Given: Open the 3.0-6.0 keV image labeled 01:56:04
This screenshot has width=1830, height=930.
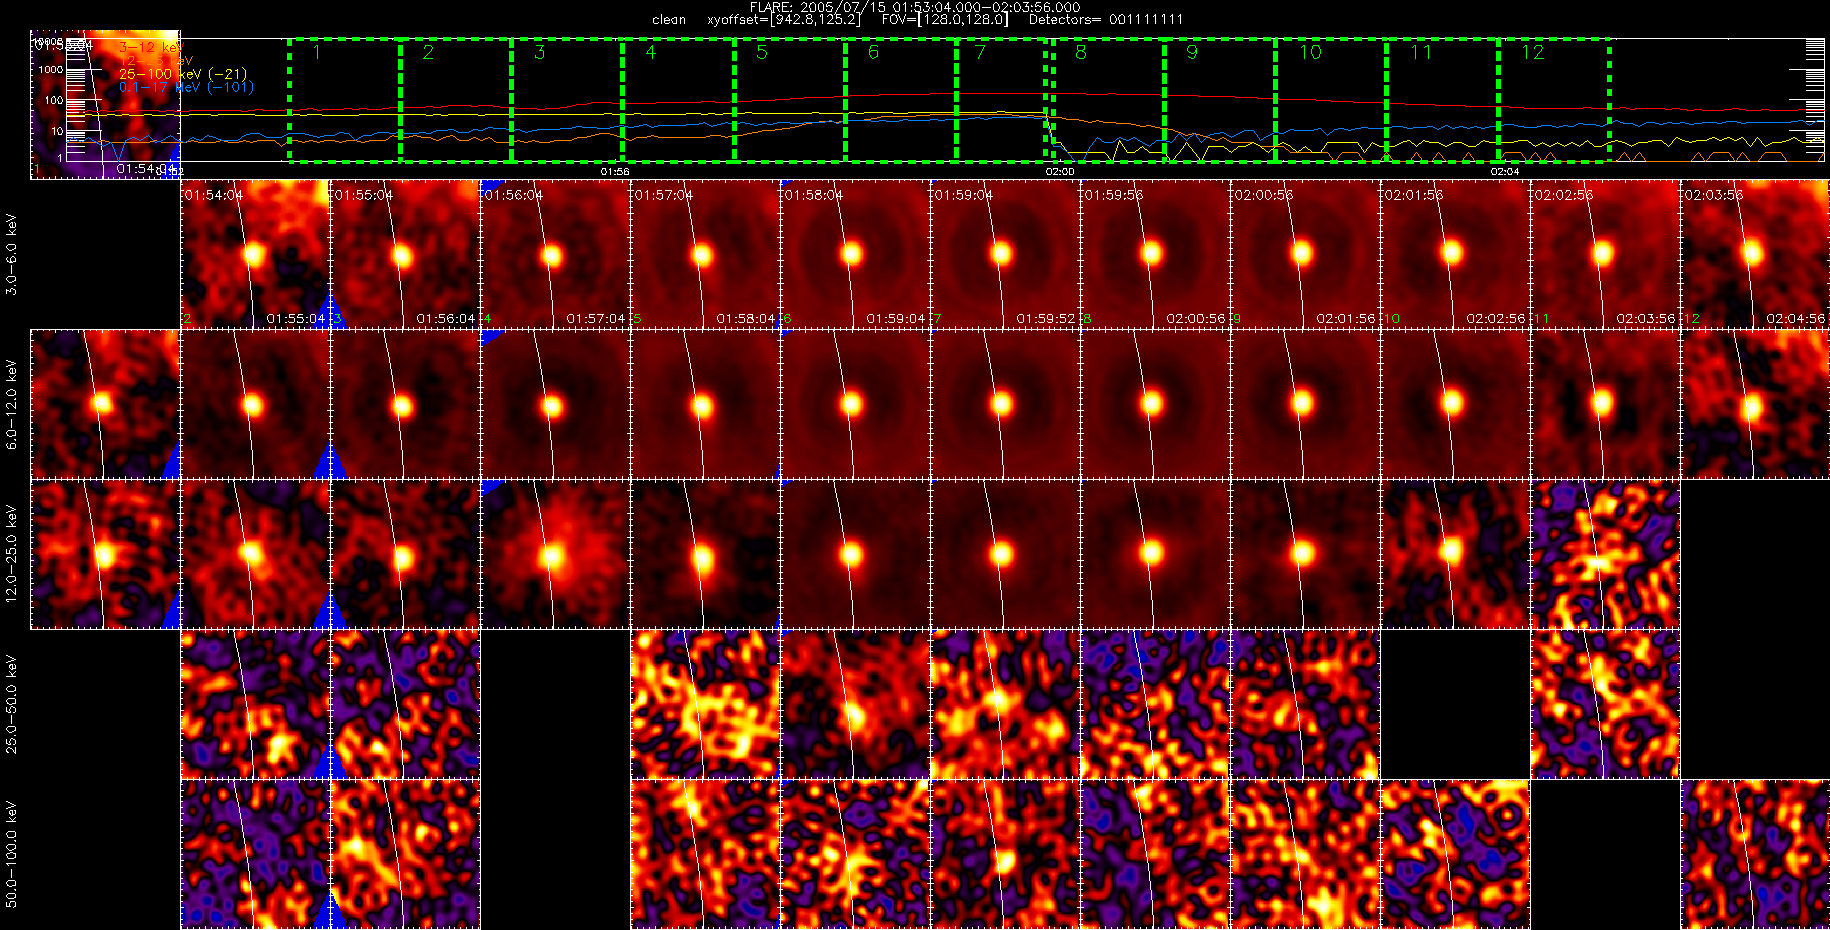Looking at the screenshot, I should pos(555,254).
